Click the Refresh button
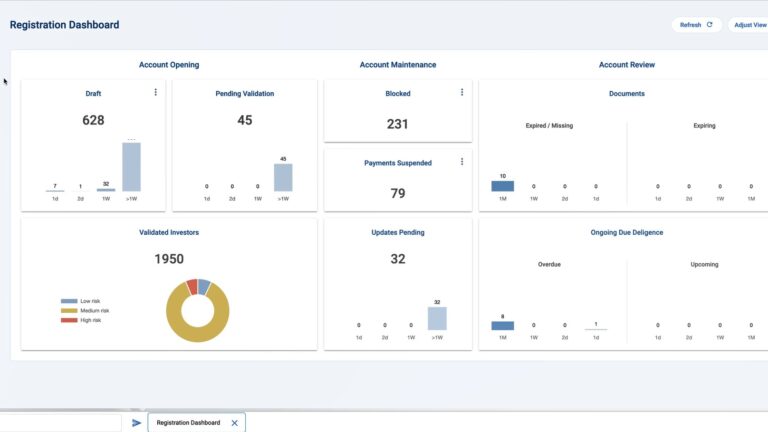768x432 pixels. click(696, 24)
